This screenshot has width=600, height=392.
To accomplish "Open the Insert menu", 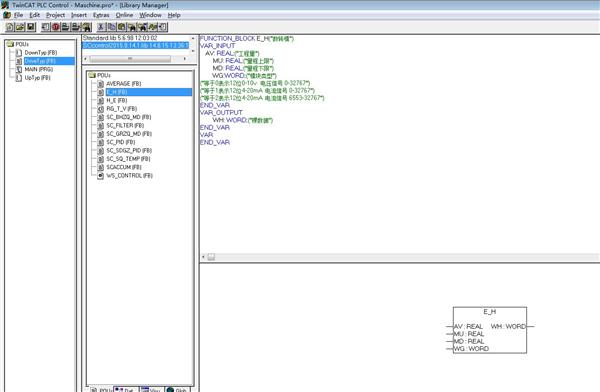I will [x=79, y=15].
